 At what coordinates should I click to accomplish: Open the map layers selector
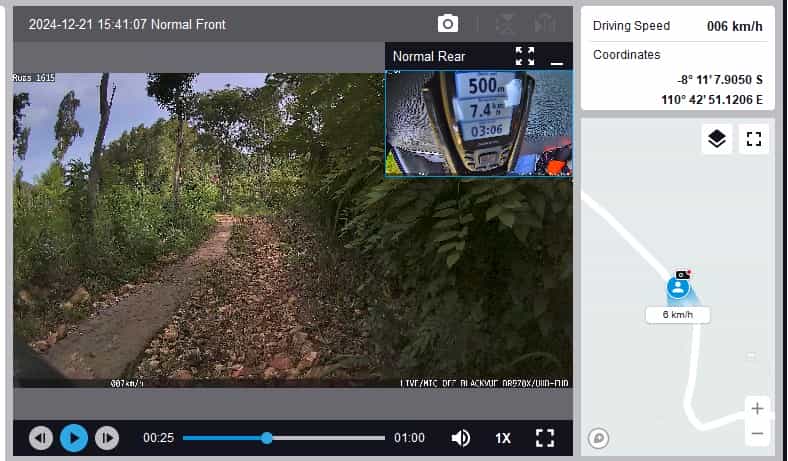pyautogui.click(x=716, y=139)
